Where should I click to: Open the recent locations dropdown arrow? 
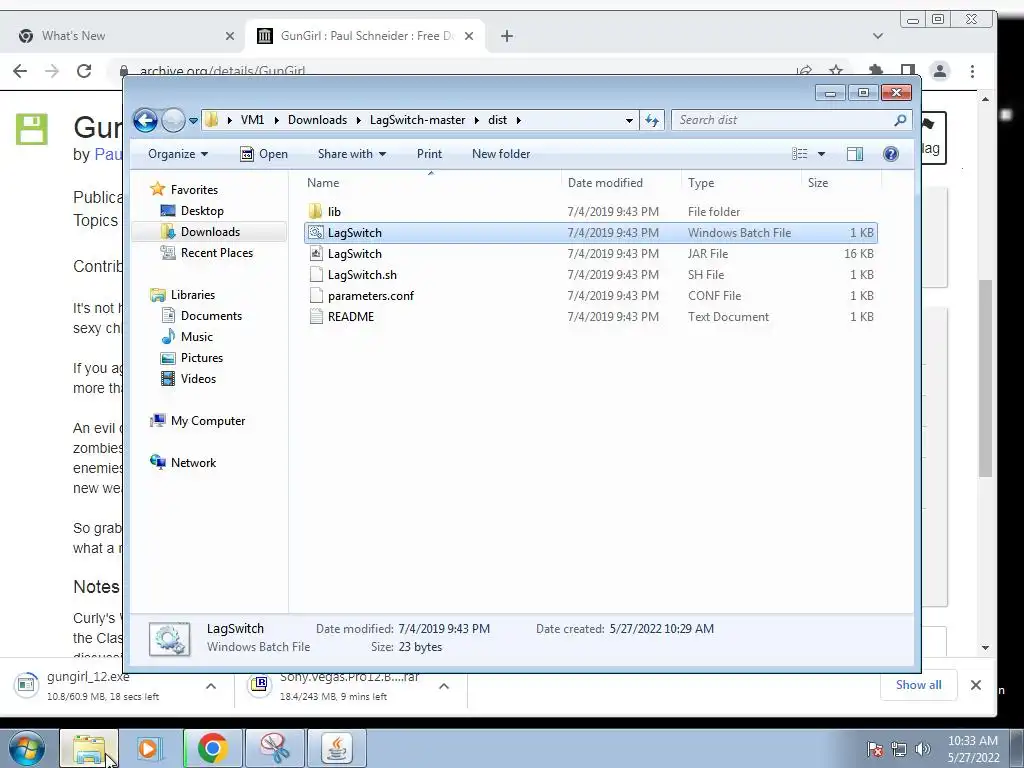pos(193,121)
